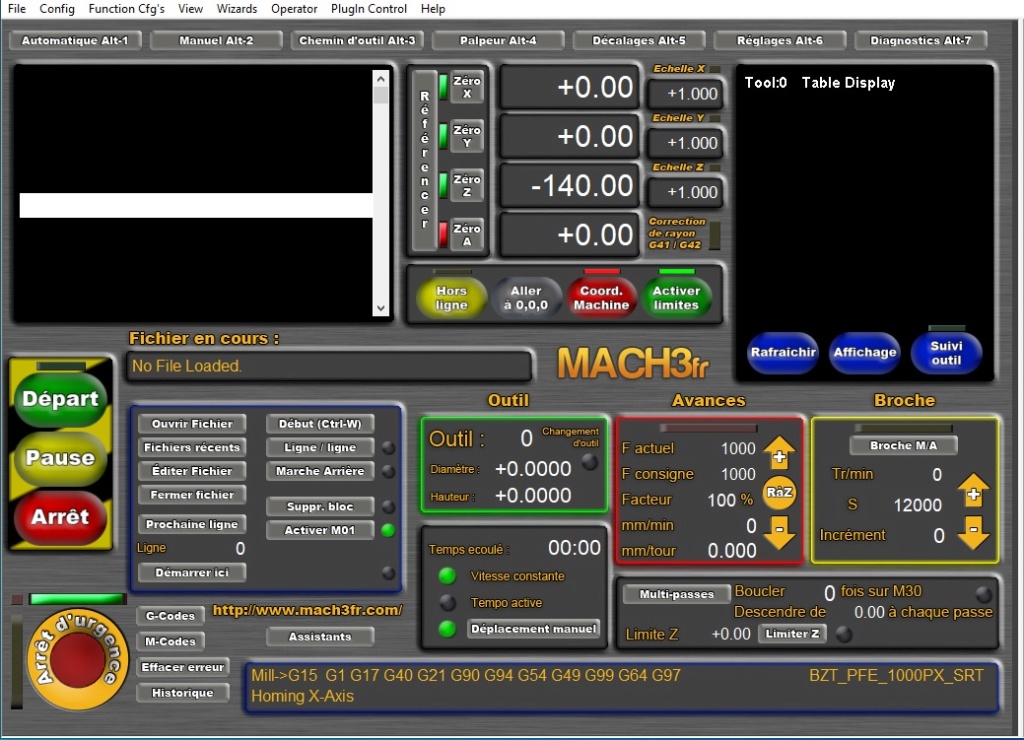
Task: Click the Démarrer ici button
Action: pyautogui.click(x=192, y=573)
